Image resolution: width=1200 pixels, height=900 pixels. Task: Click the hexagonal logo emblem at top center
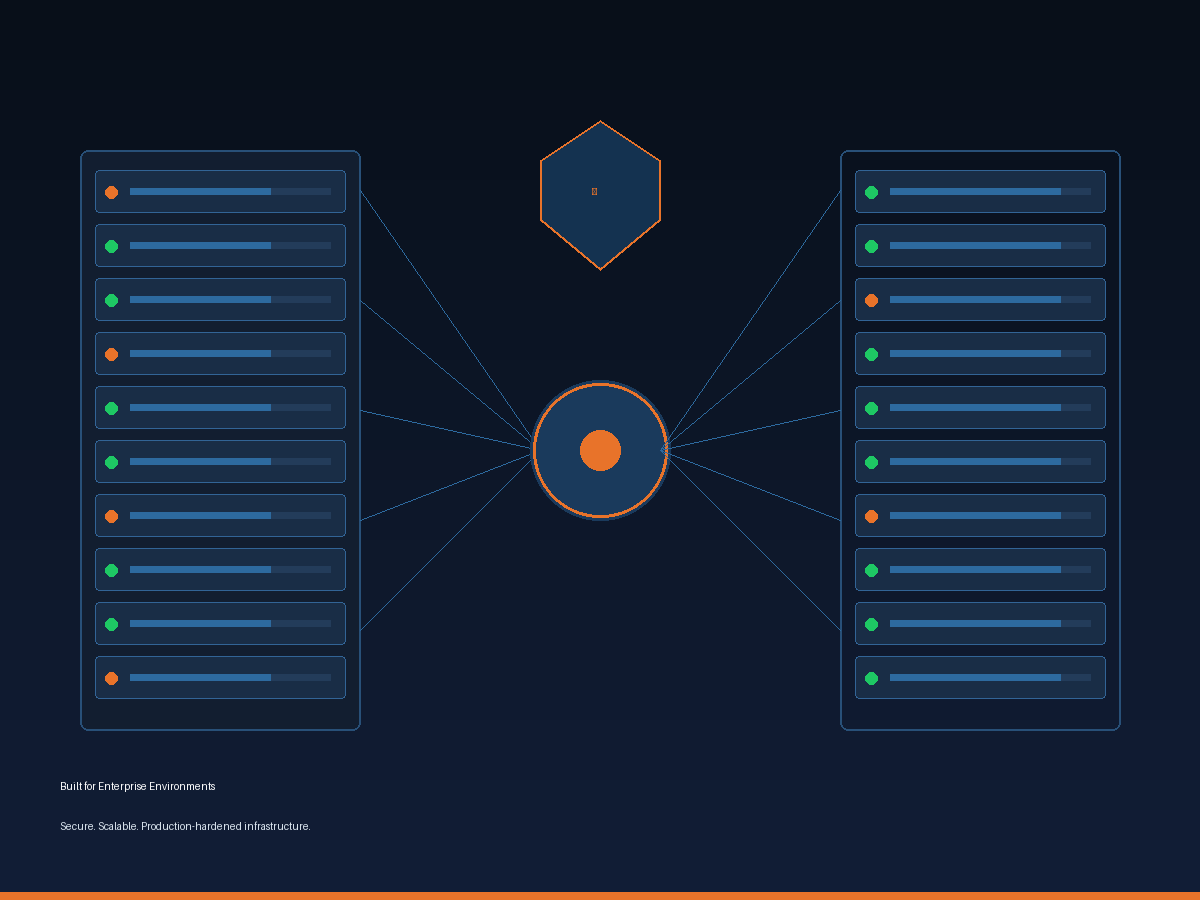click(x=600, y=192)
